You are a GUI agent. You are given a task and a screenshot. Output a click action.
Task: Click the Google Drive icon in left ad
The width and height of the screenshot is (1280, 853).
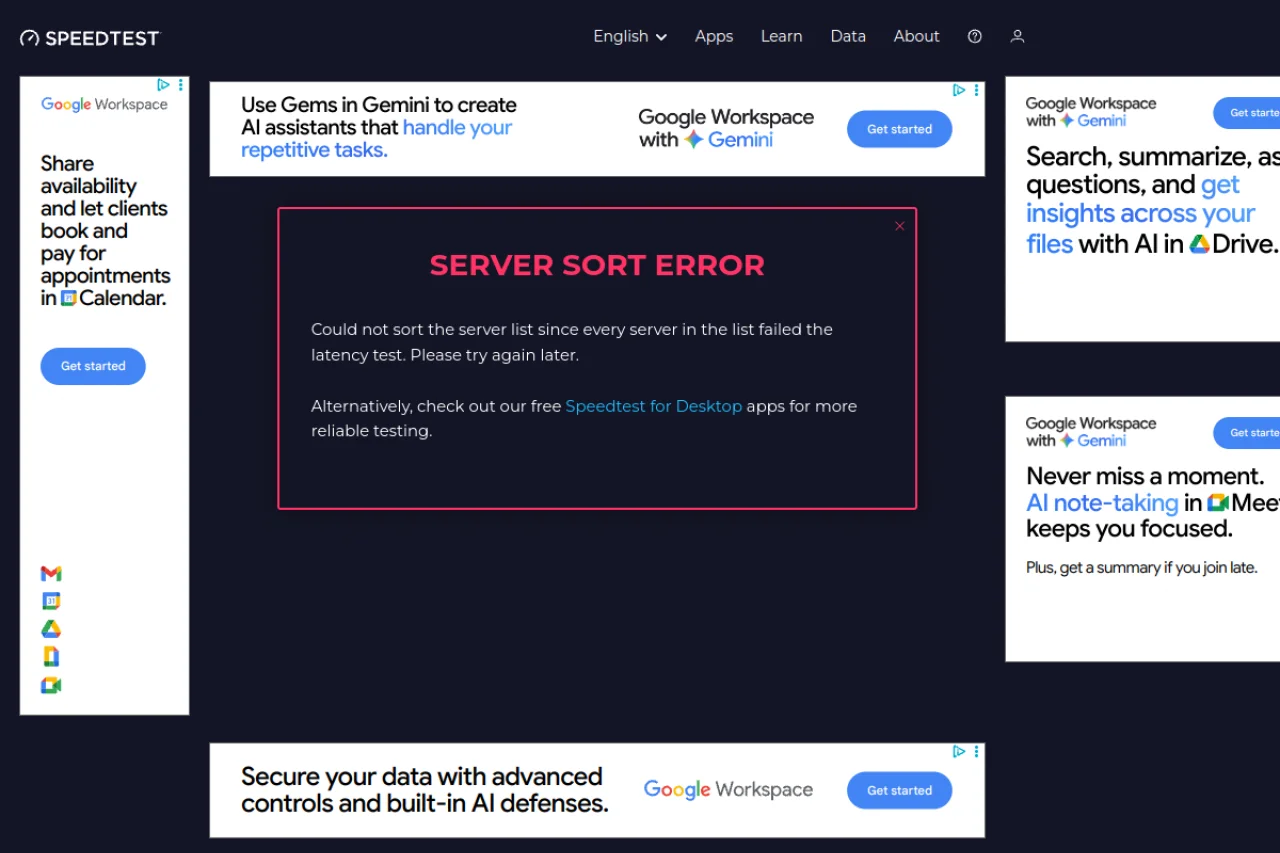click(51, 629)
